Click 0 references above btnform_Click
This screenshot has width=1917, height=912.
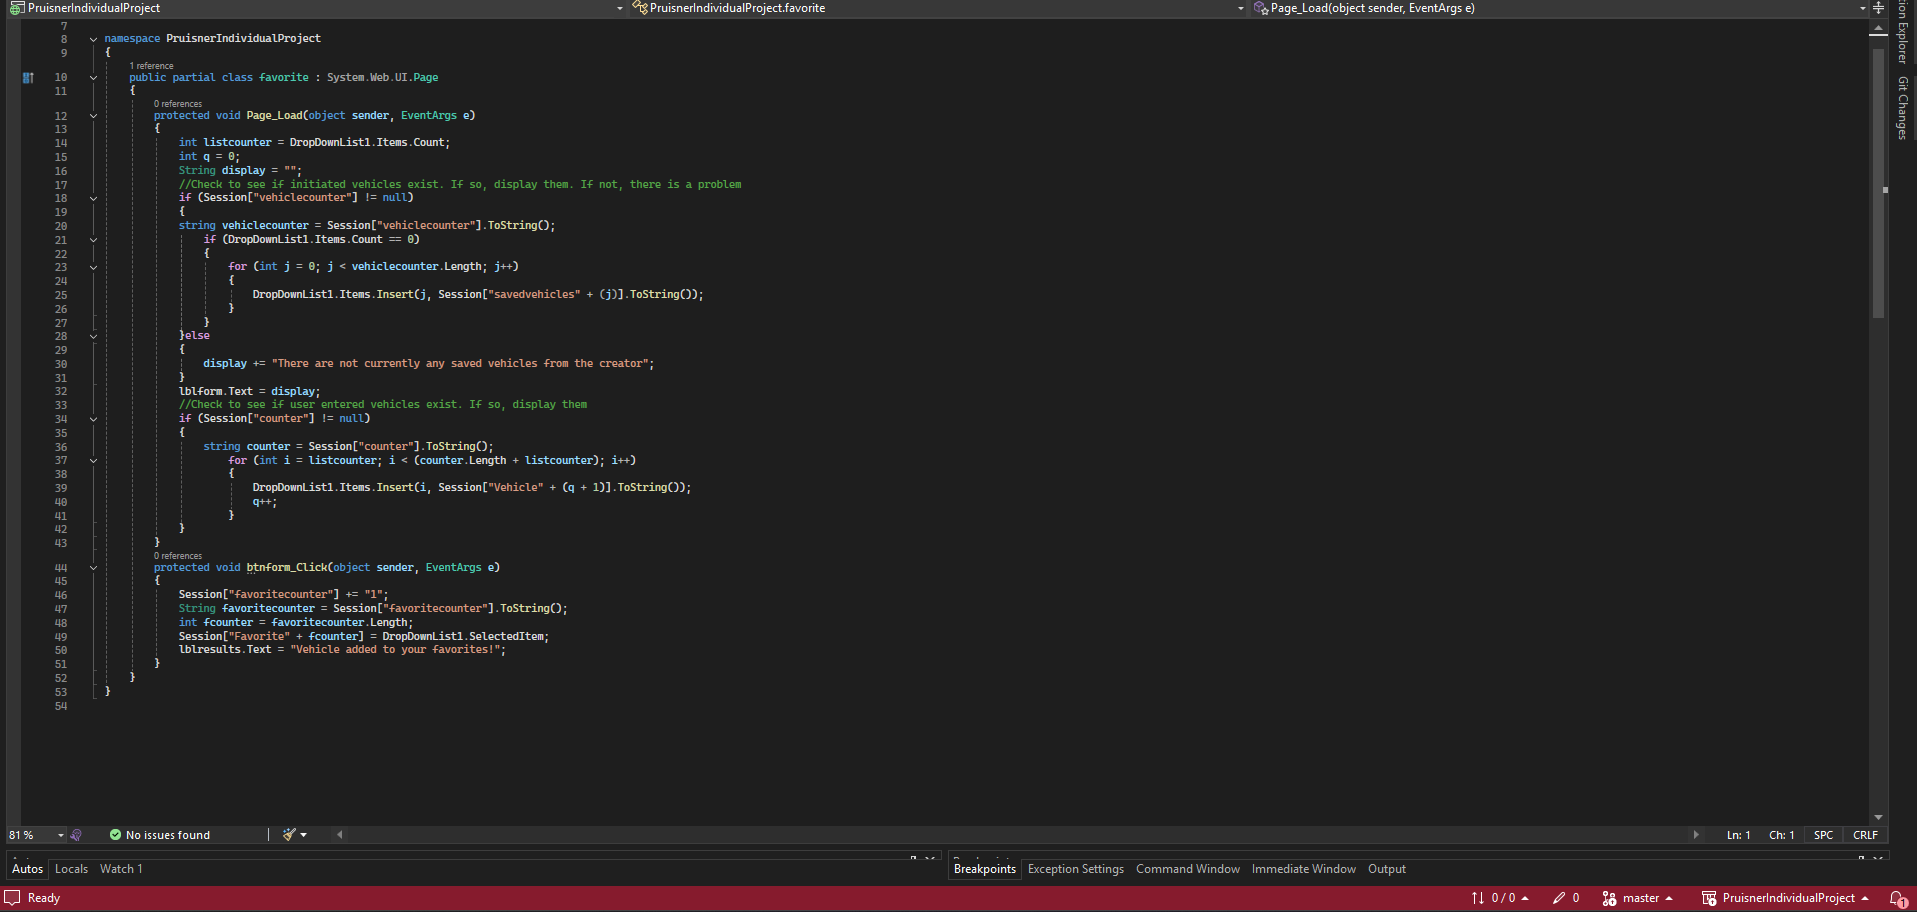[x=178, y=556]
